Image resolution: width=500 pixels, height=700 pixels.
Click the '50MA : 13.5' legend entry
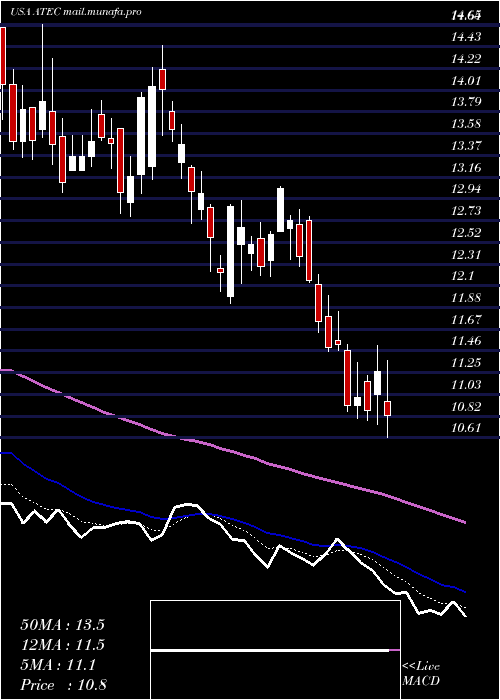(62, 625)
